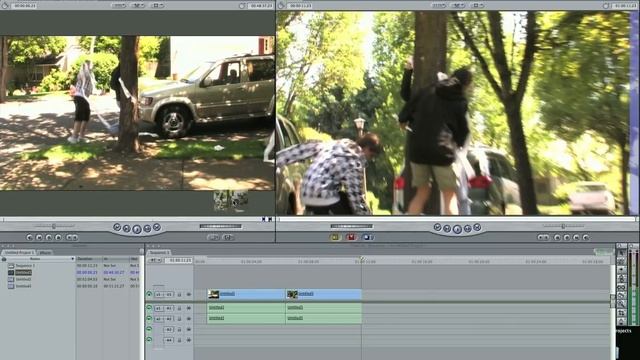Click Add Marker button in Viewer
Image resolution: width=640 pixels, height=360 pixels.
pos(59,237)
